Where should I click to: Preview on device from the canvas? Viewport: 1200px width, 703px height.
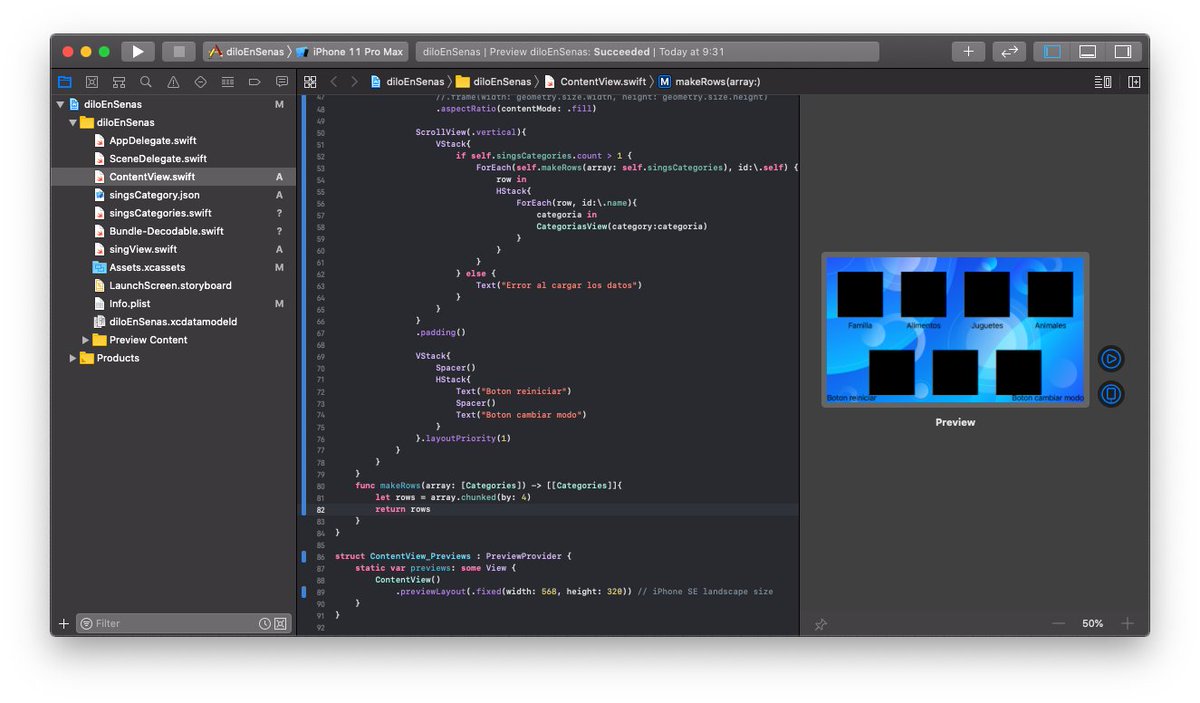pos(1111,394)
